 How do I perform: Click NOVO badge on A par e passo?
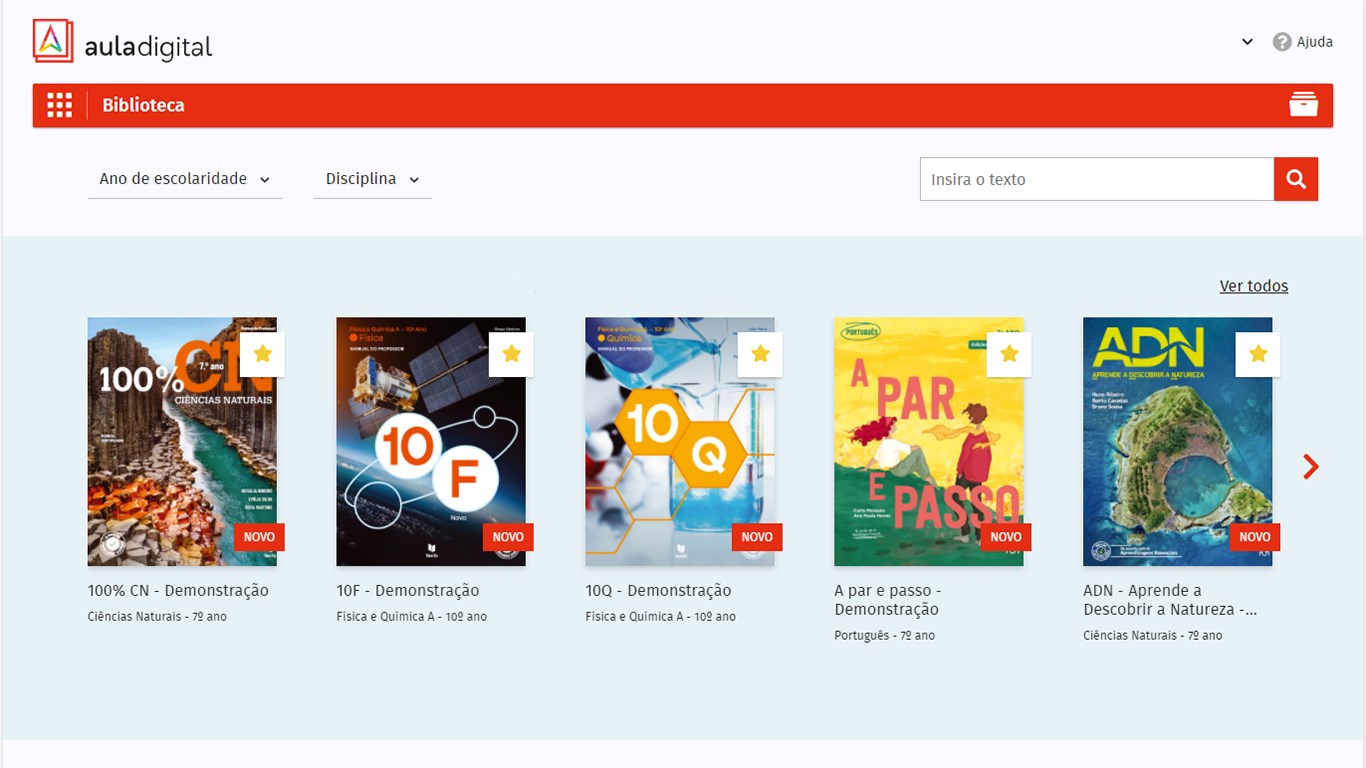pos(1006,537)
